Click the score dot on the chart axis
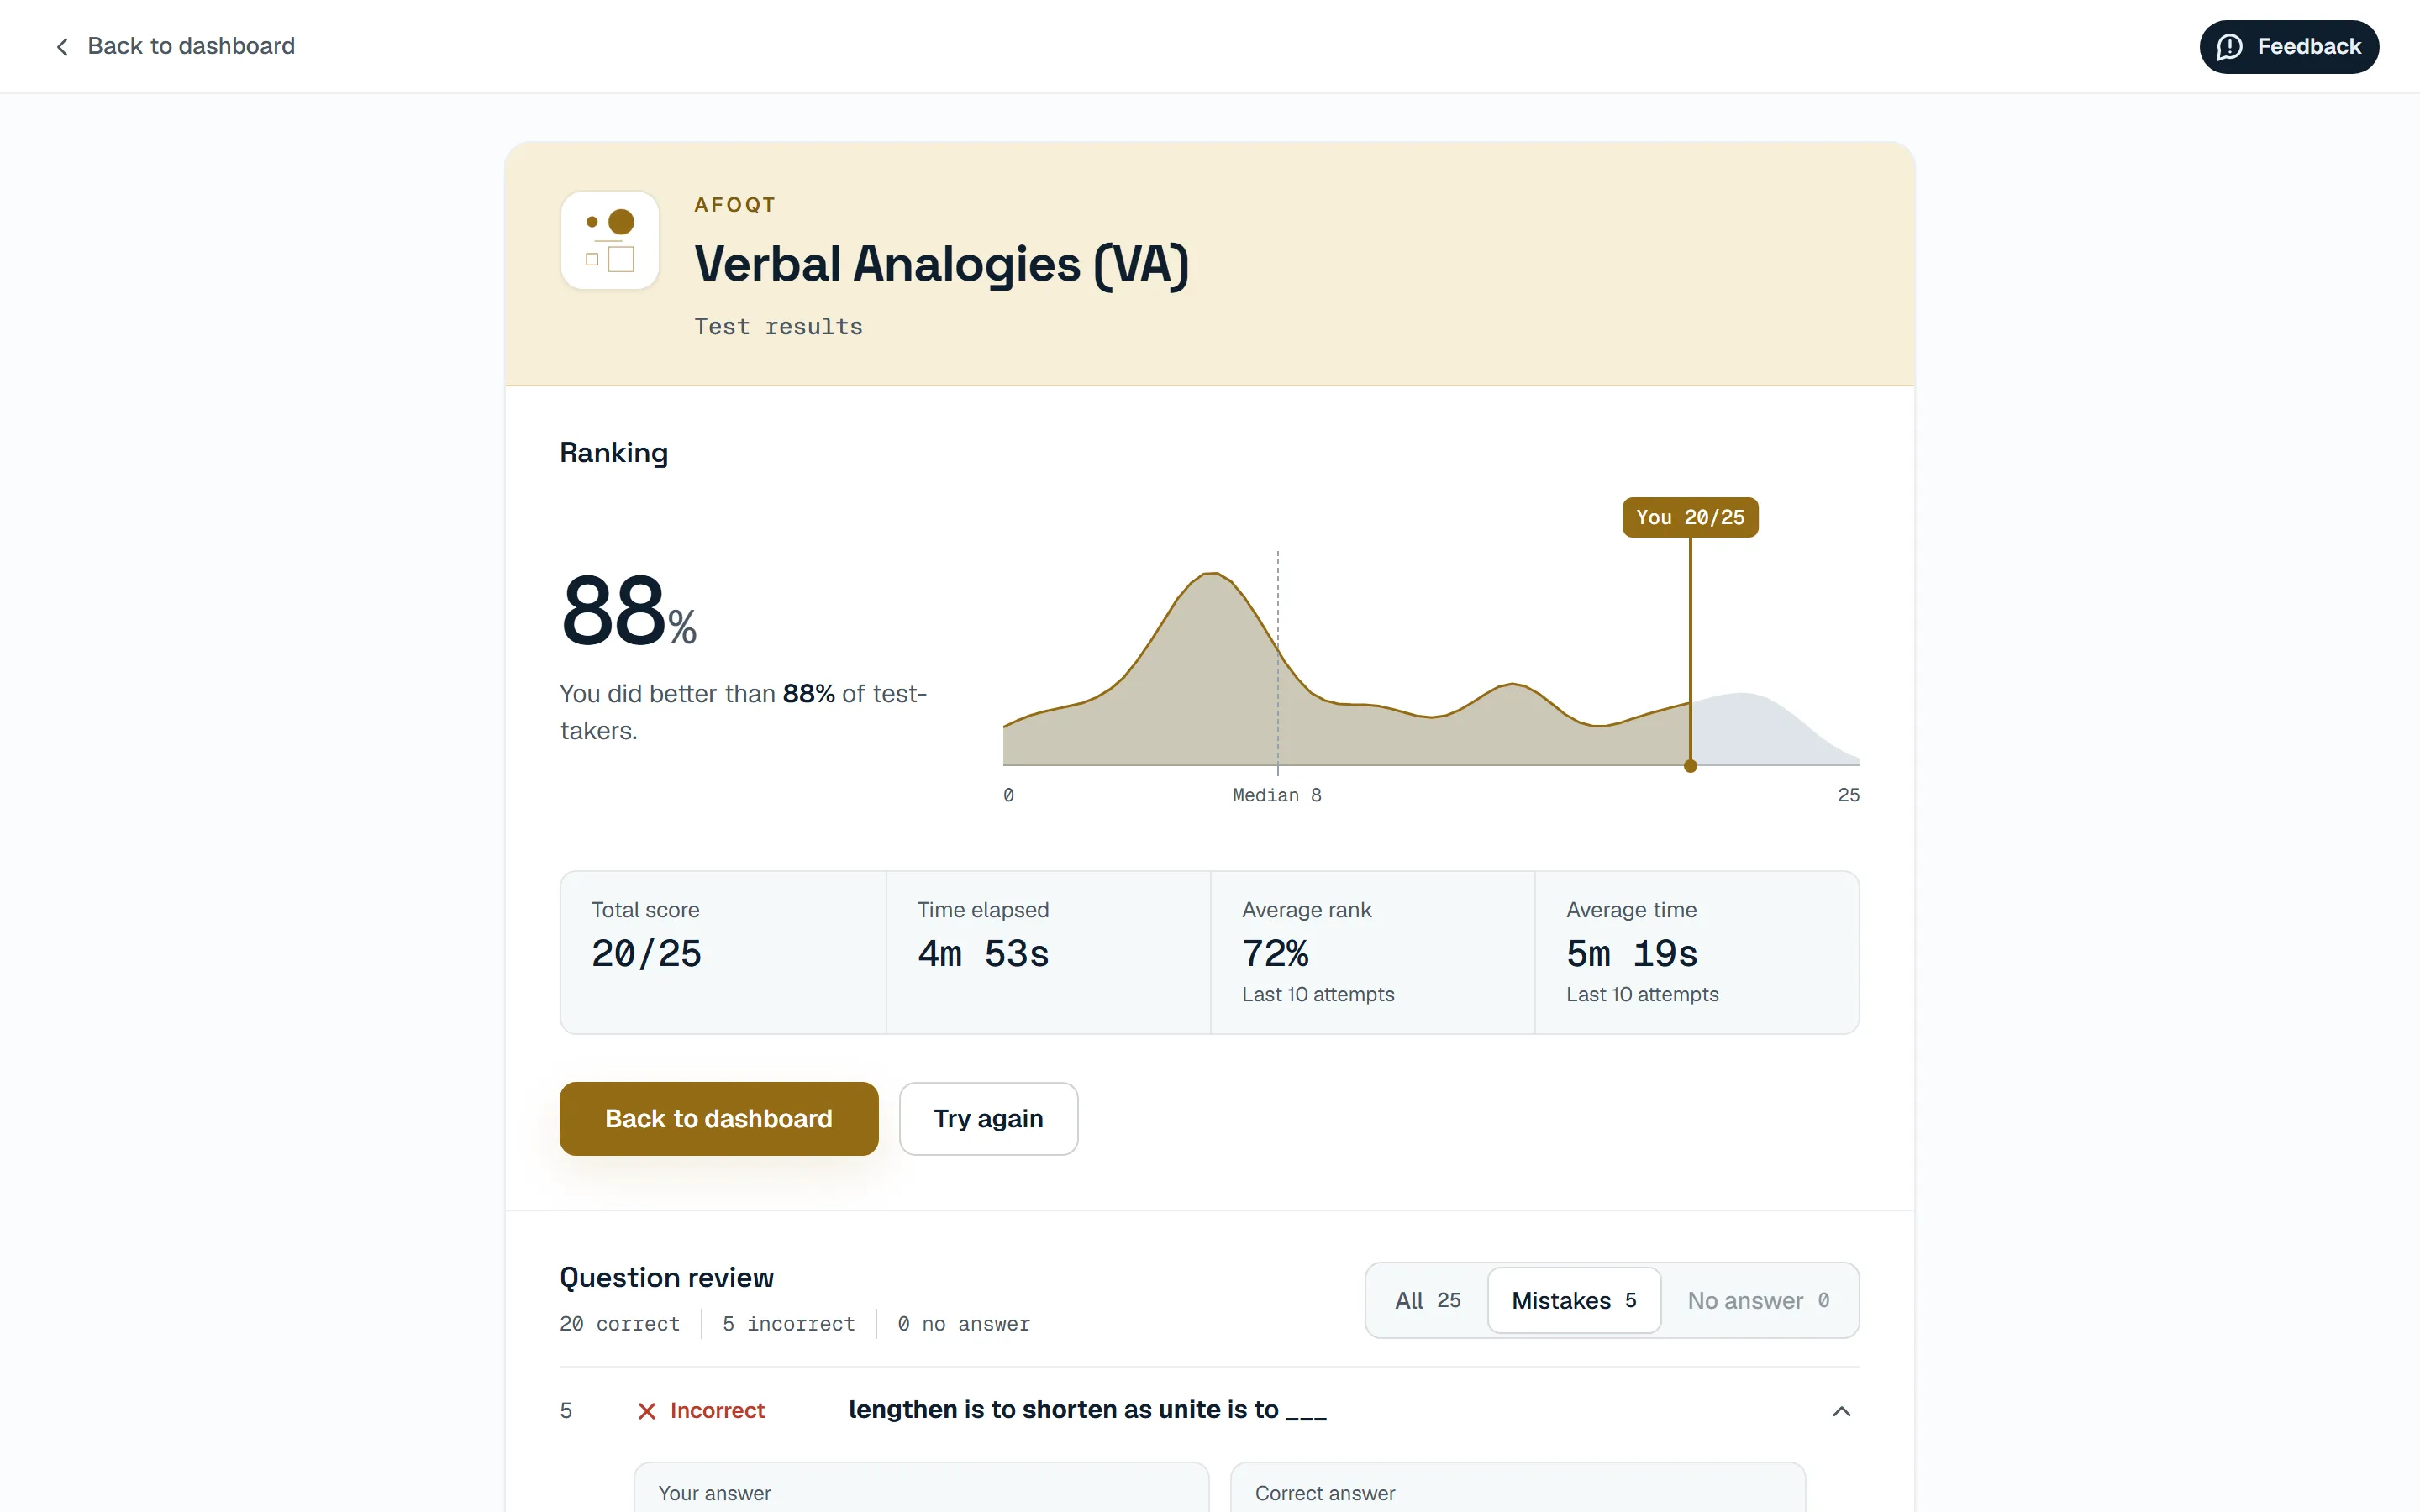2420x1512 pixels. (1690, 766)
